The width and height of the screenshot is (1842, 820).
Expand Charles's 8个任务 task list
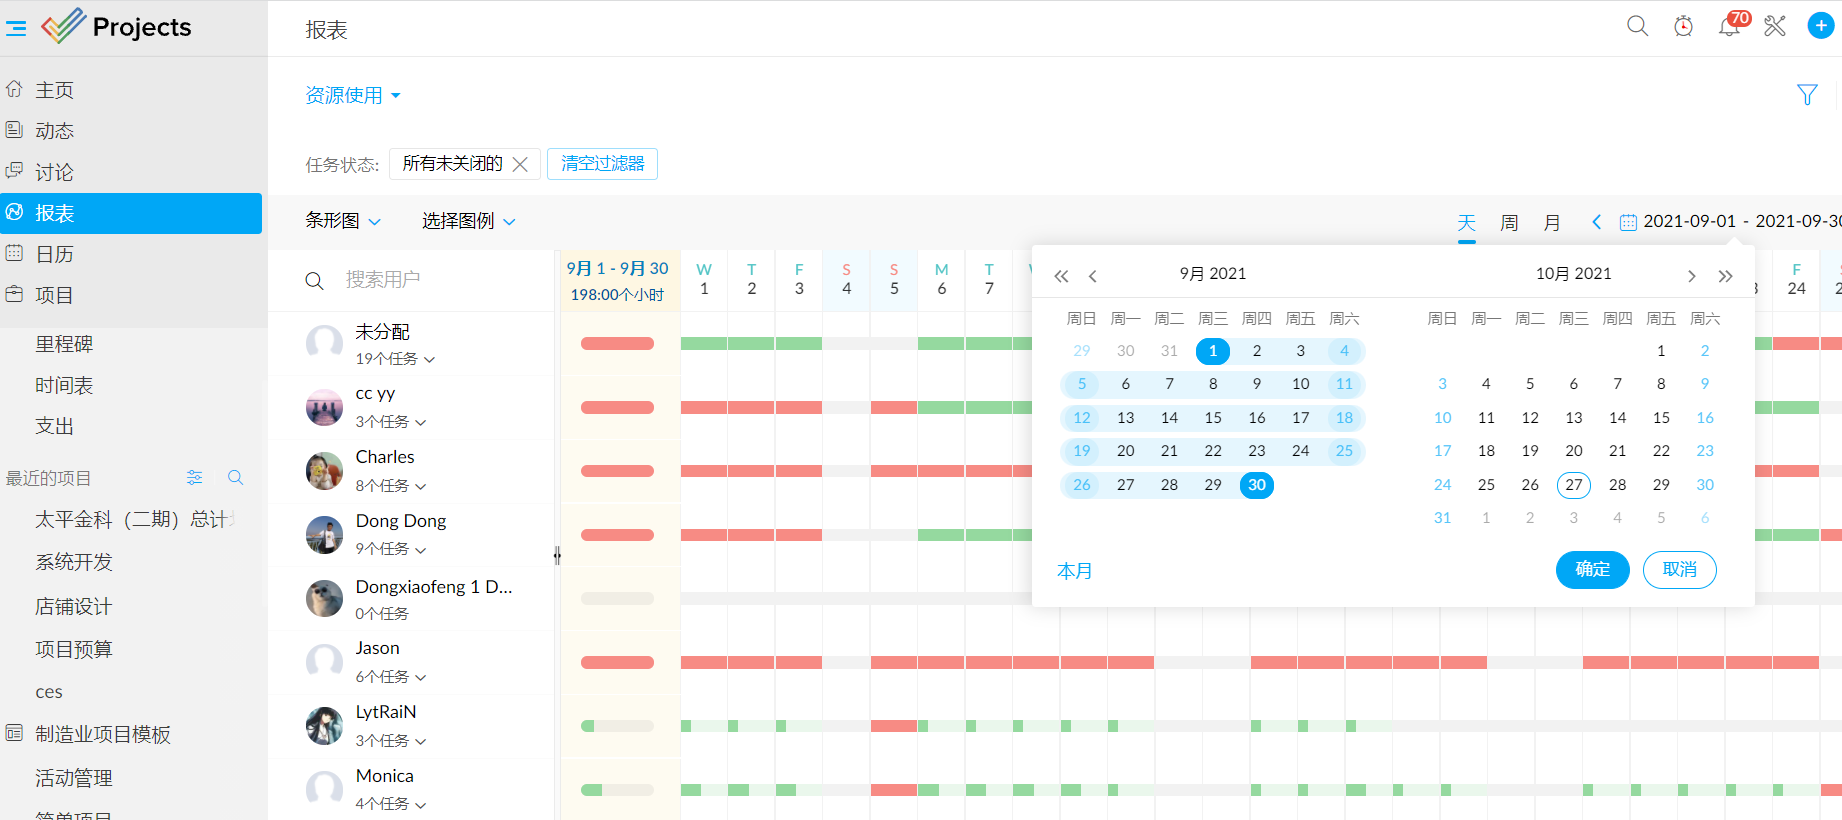(x=391, y=486)
